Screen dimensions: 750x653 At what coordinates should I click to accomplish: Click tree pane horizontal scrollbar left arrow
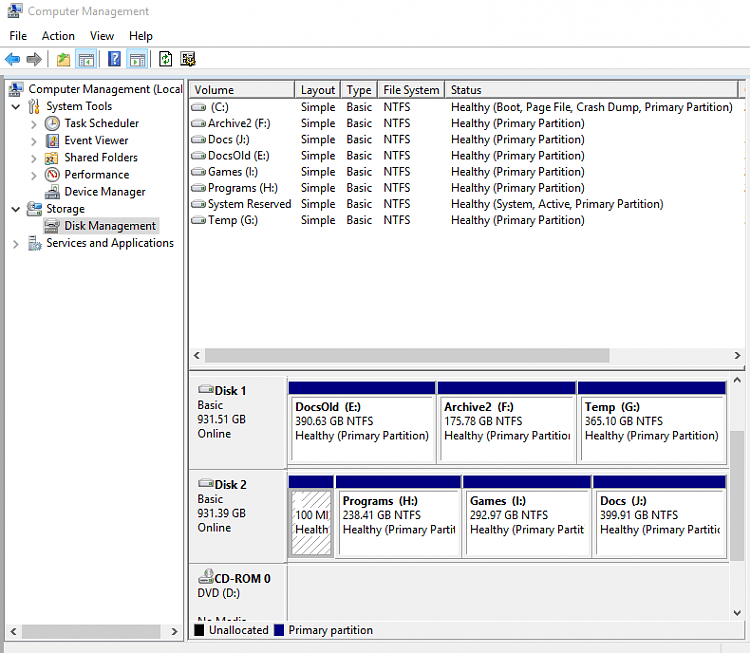click(13, 631)
